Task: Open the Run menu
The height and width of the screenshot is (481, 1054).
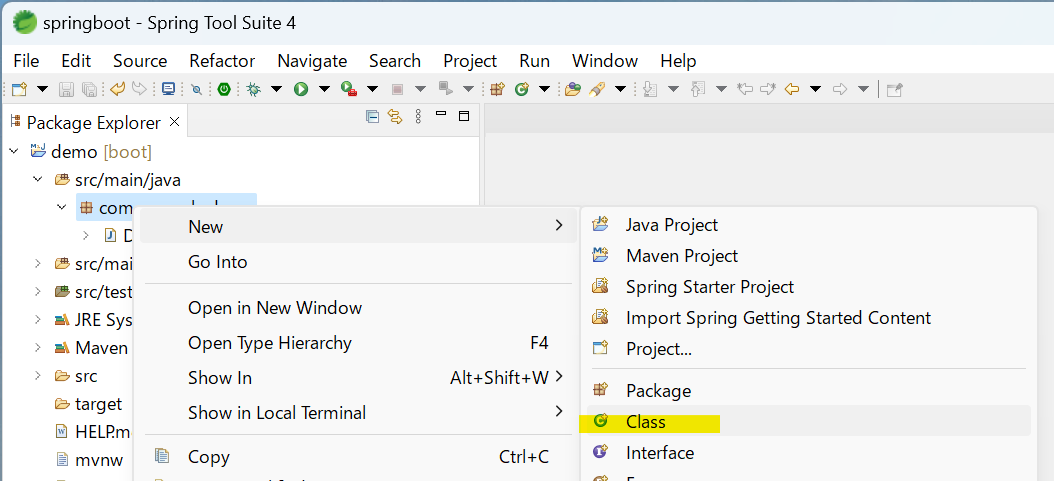Action: [534, 60]
